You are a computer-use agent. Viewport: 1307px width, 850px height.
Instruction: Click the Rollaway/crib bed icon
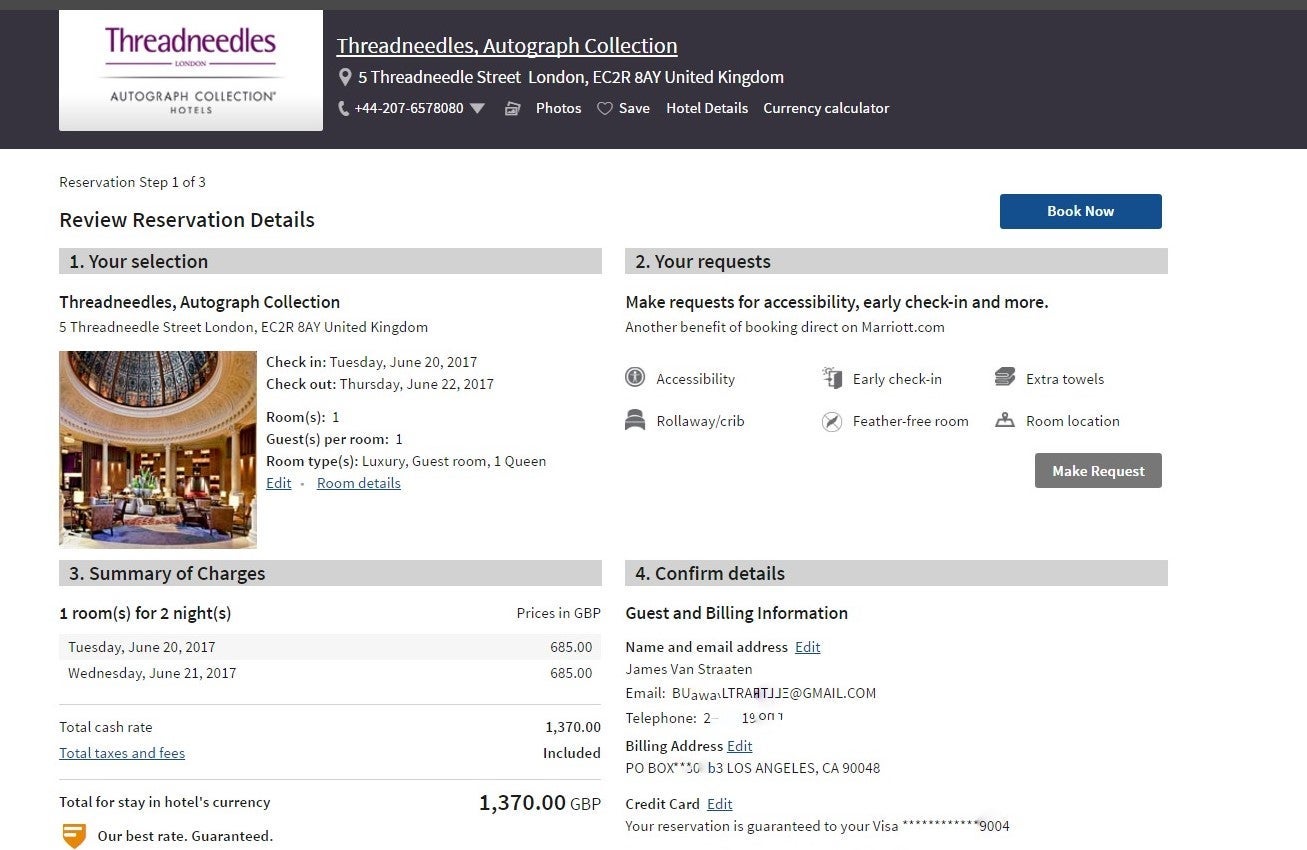coord(634,420)
